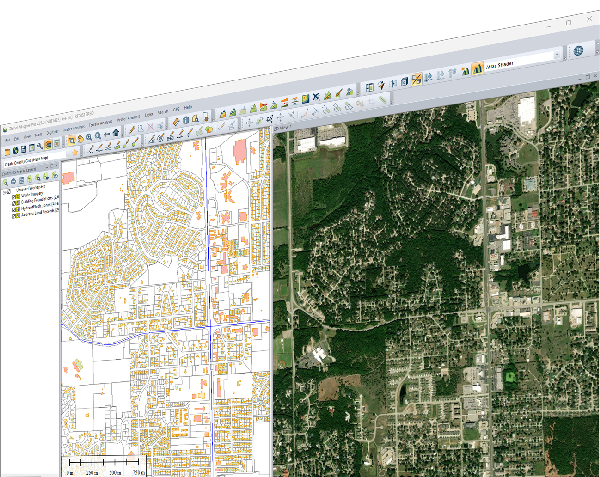This screenshot has width=600, height=477.
Task: Click the Zoom Out minus magnifier icon
Action: point(98,135)
